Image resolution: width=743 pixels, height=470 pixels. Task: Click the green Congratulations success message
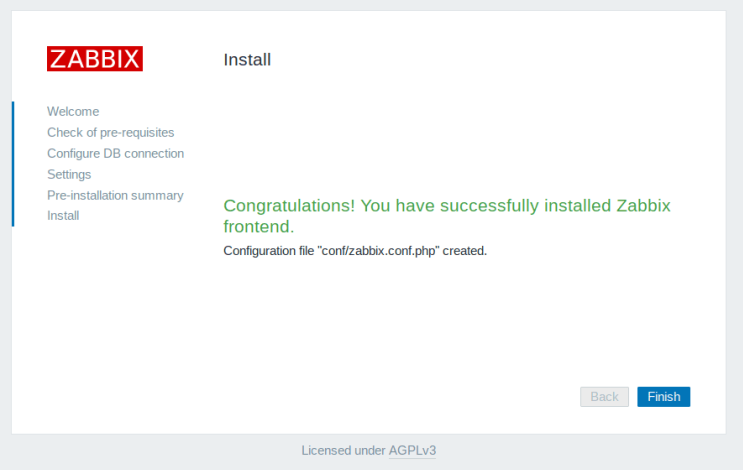[x=446, y=216]
